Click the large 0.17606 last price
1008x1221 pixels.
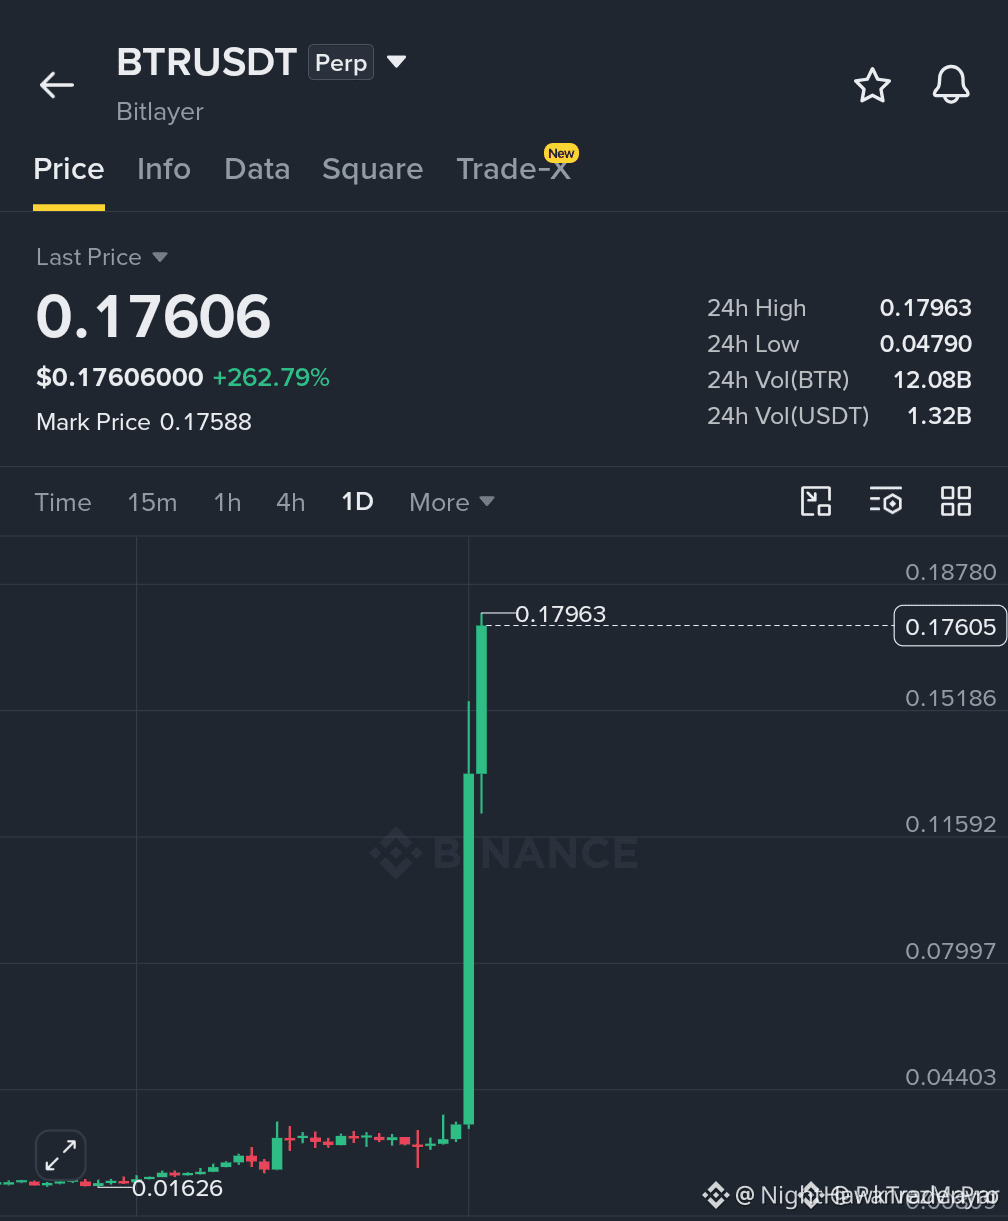(x=153, y=316)
